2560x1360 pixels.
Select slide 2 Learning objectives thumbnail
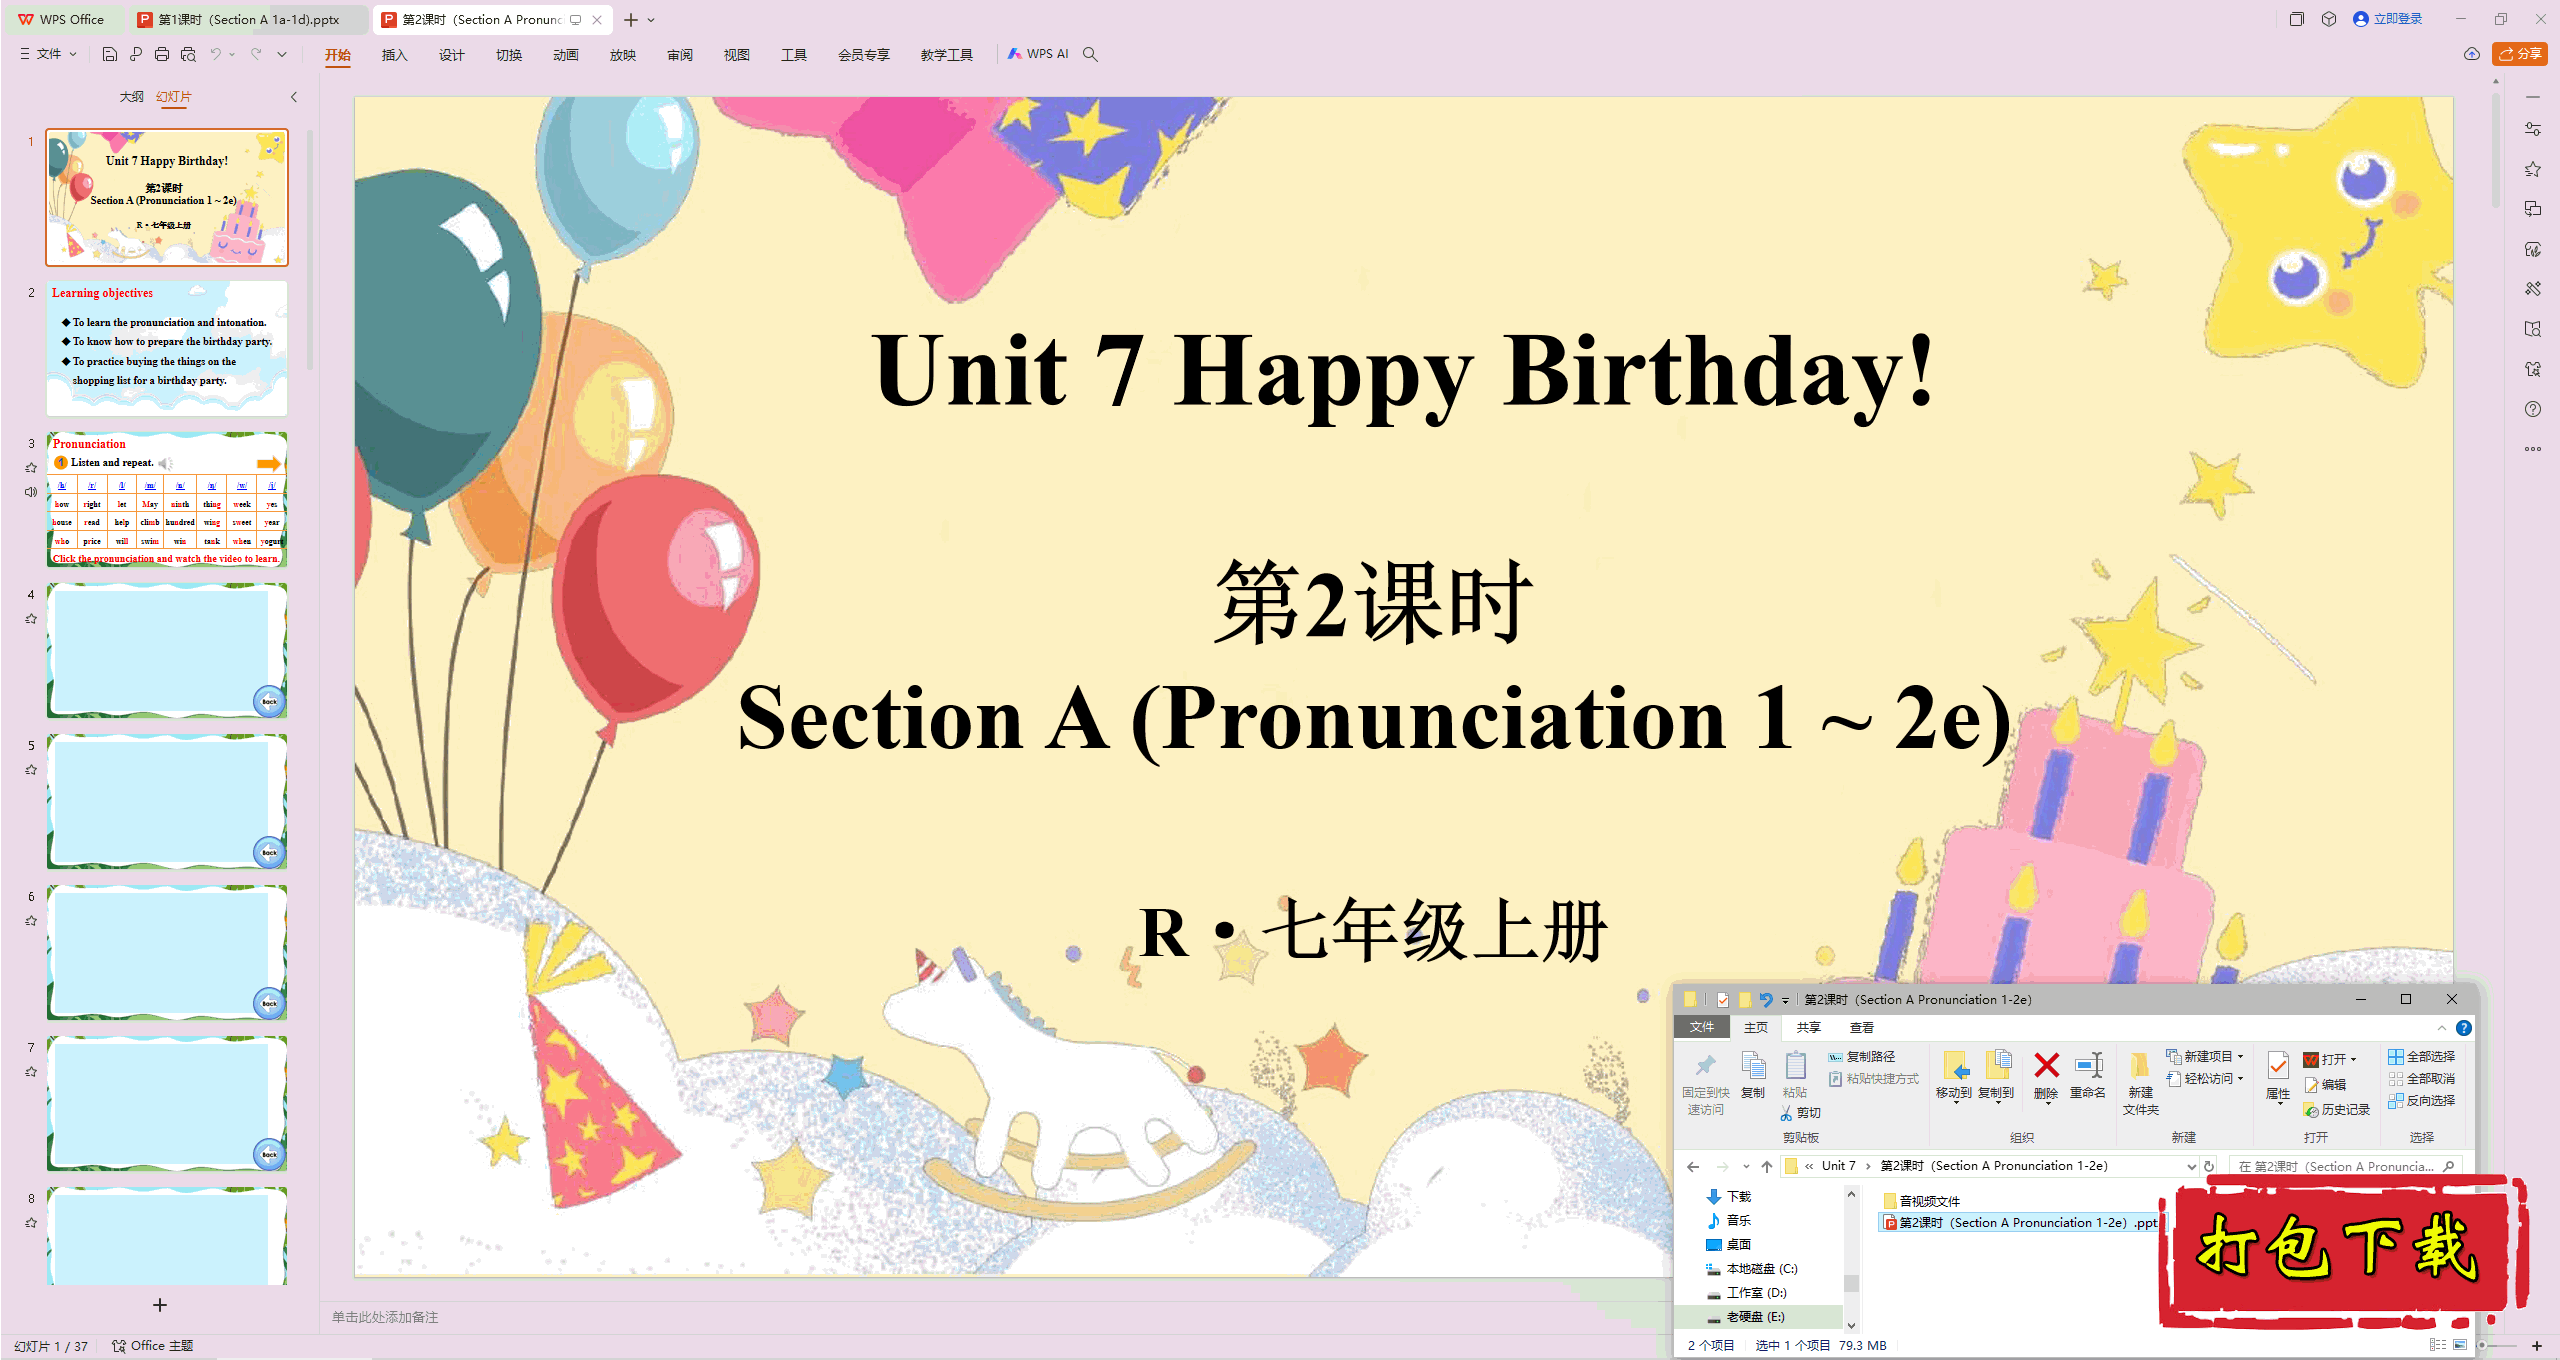(167, 348)
